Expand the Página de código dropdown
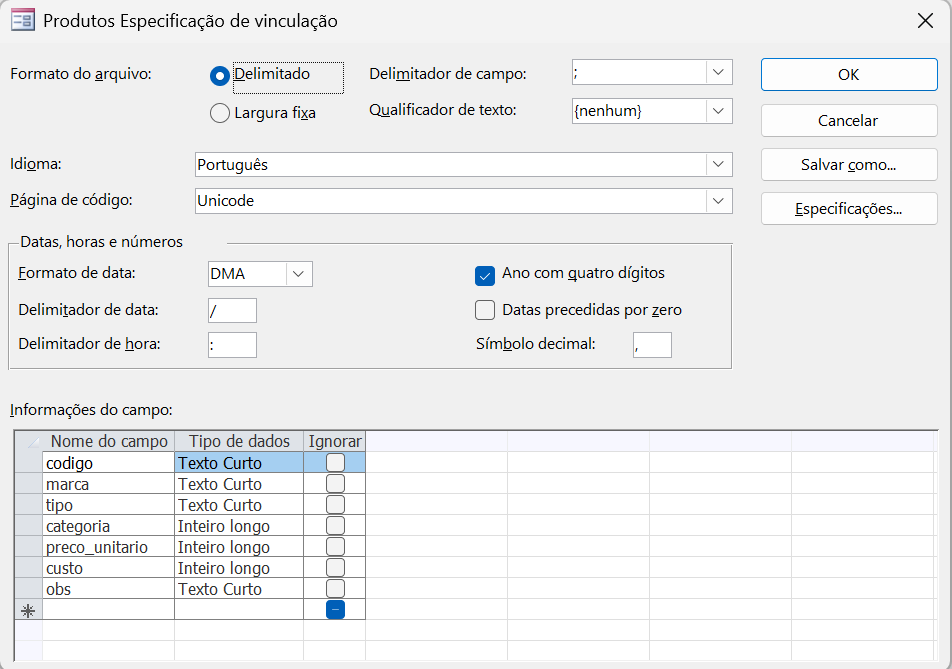952x669 pixels. [x=718, y=201]
